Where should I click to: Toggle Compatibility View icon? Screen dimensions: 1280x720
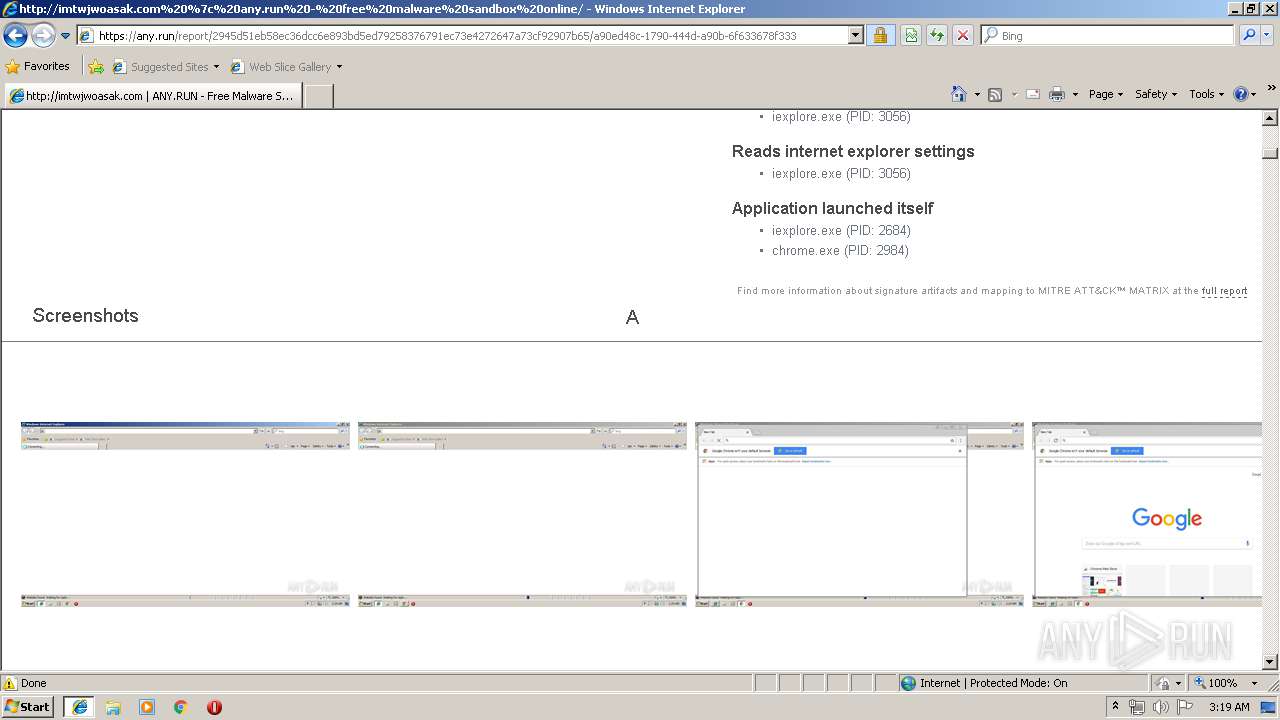click(x=911, y=36)
